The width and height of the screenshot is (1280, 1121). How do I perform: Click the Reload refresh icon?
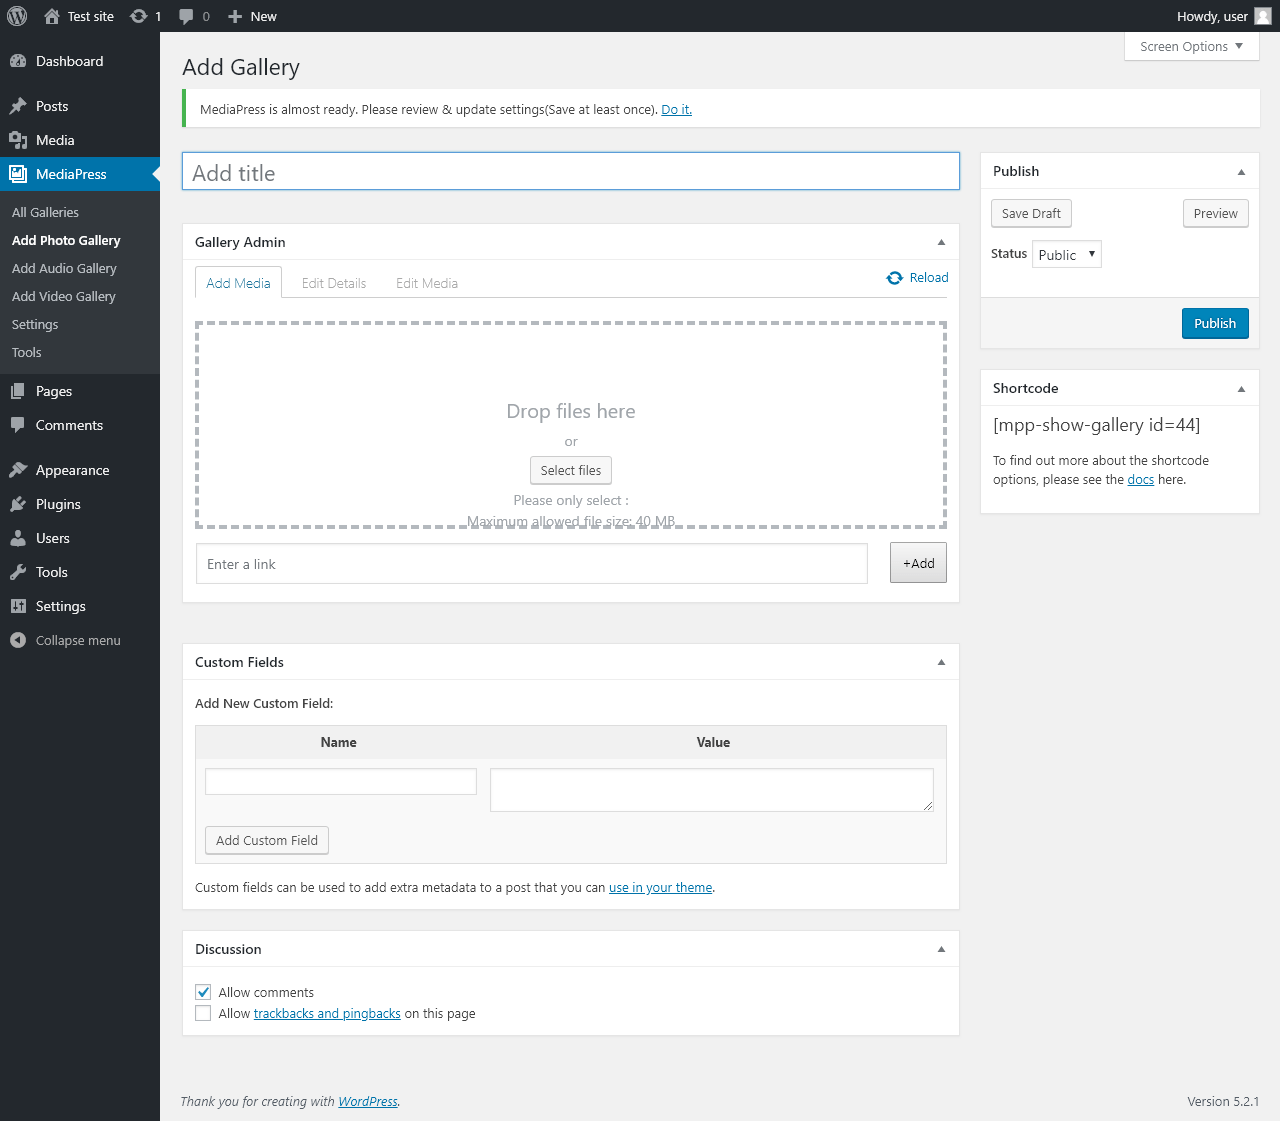click(x=895, y=278)
